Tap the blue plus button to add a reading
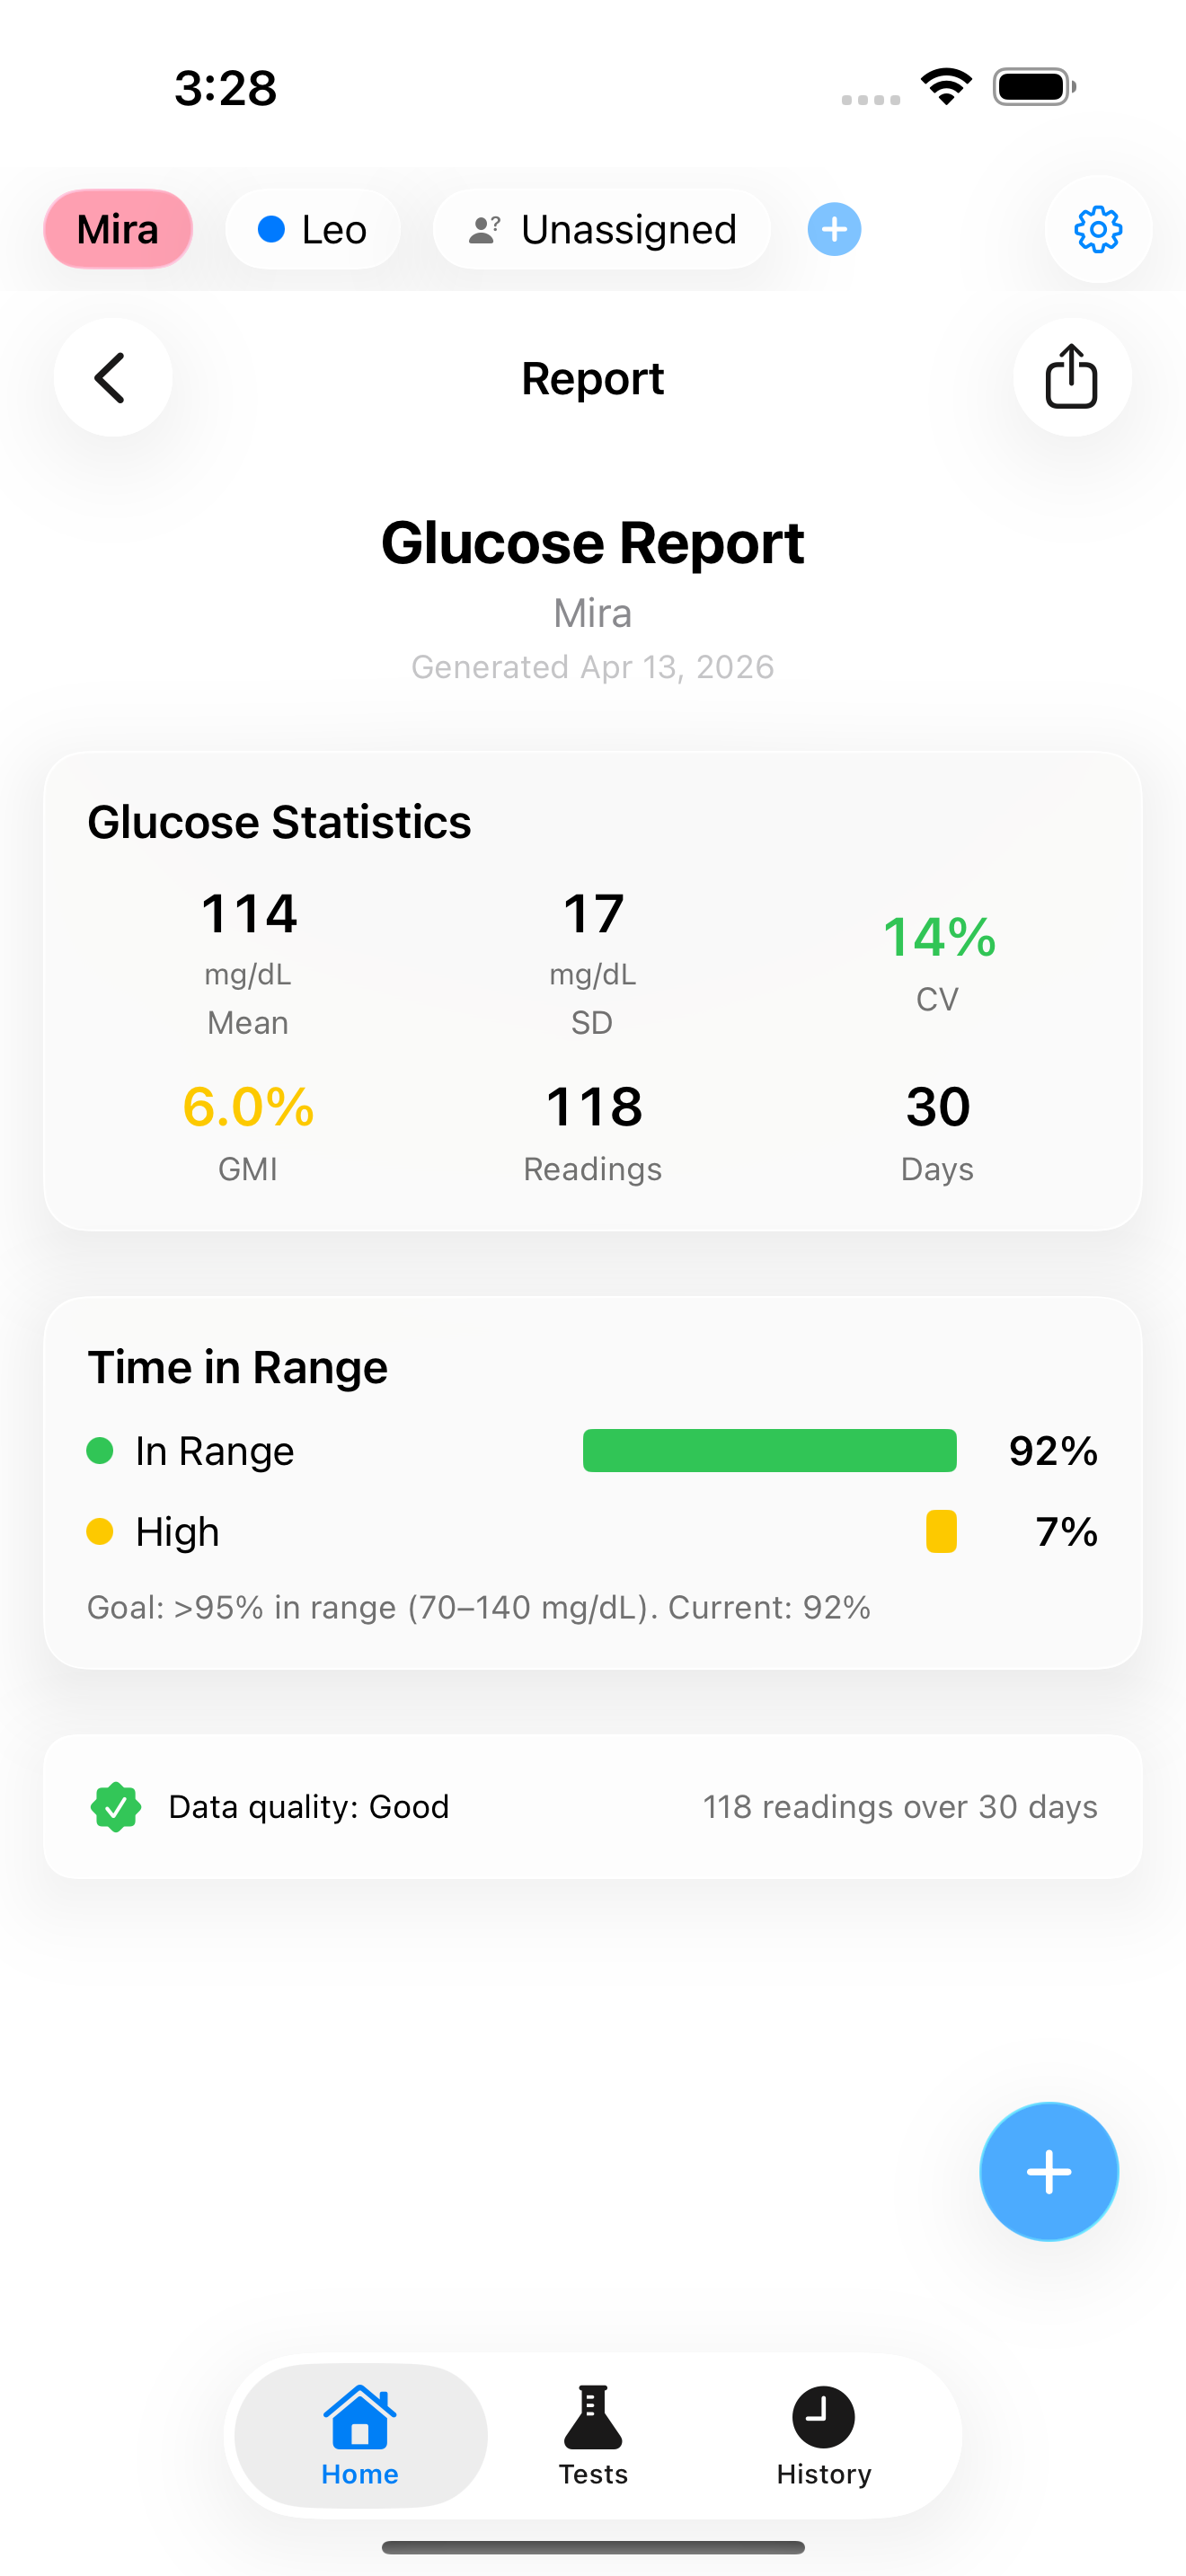The width and height of the screenshot is (1186, 2576). pyautogui.click(x=1049, y=2171)
